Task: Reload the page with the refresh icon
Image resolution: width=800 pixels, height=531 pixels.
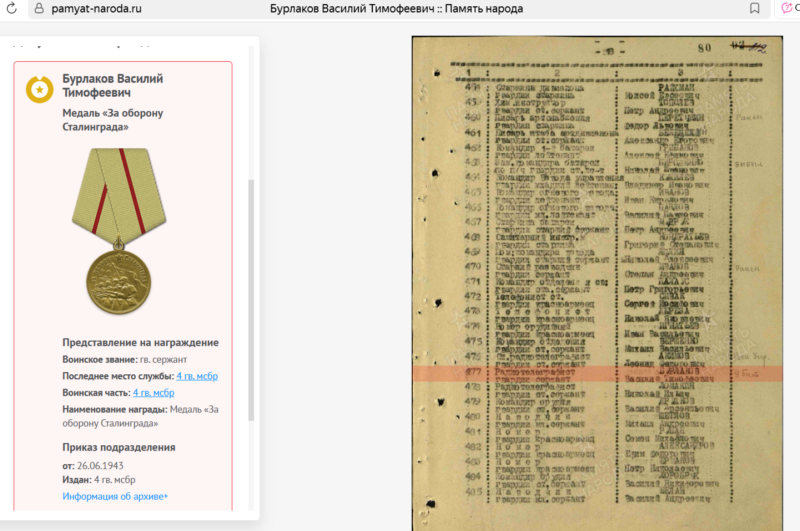Action: click(11, 8)
